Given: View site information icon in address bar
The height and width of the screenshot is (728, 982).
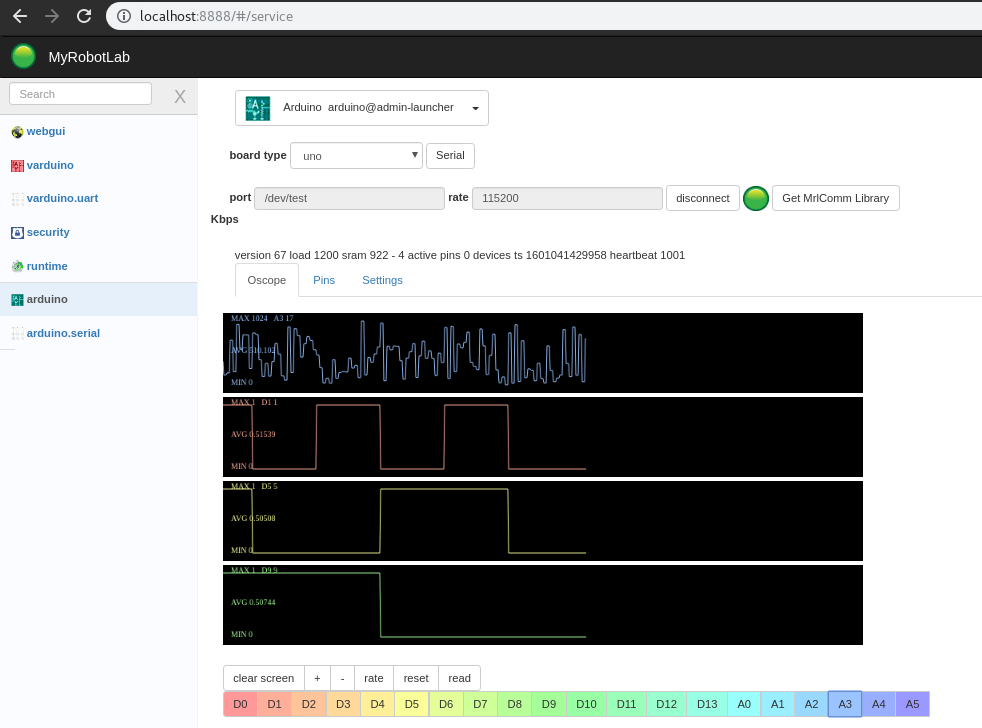Looking at the screenshot, I should [124, 16].
